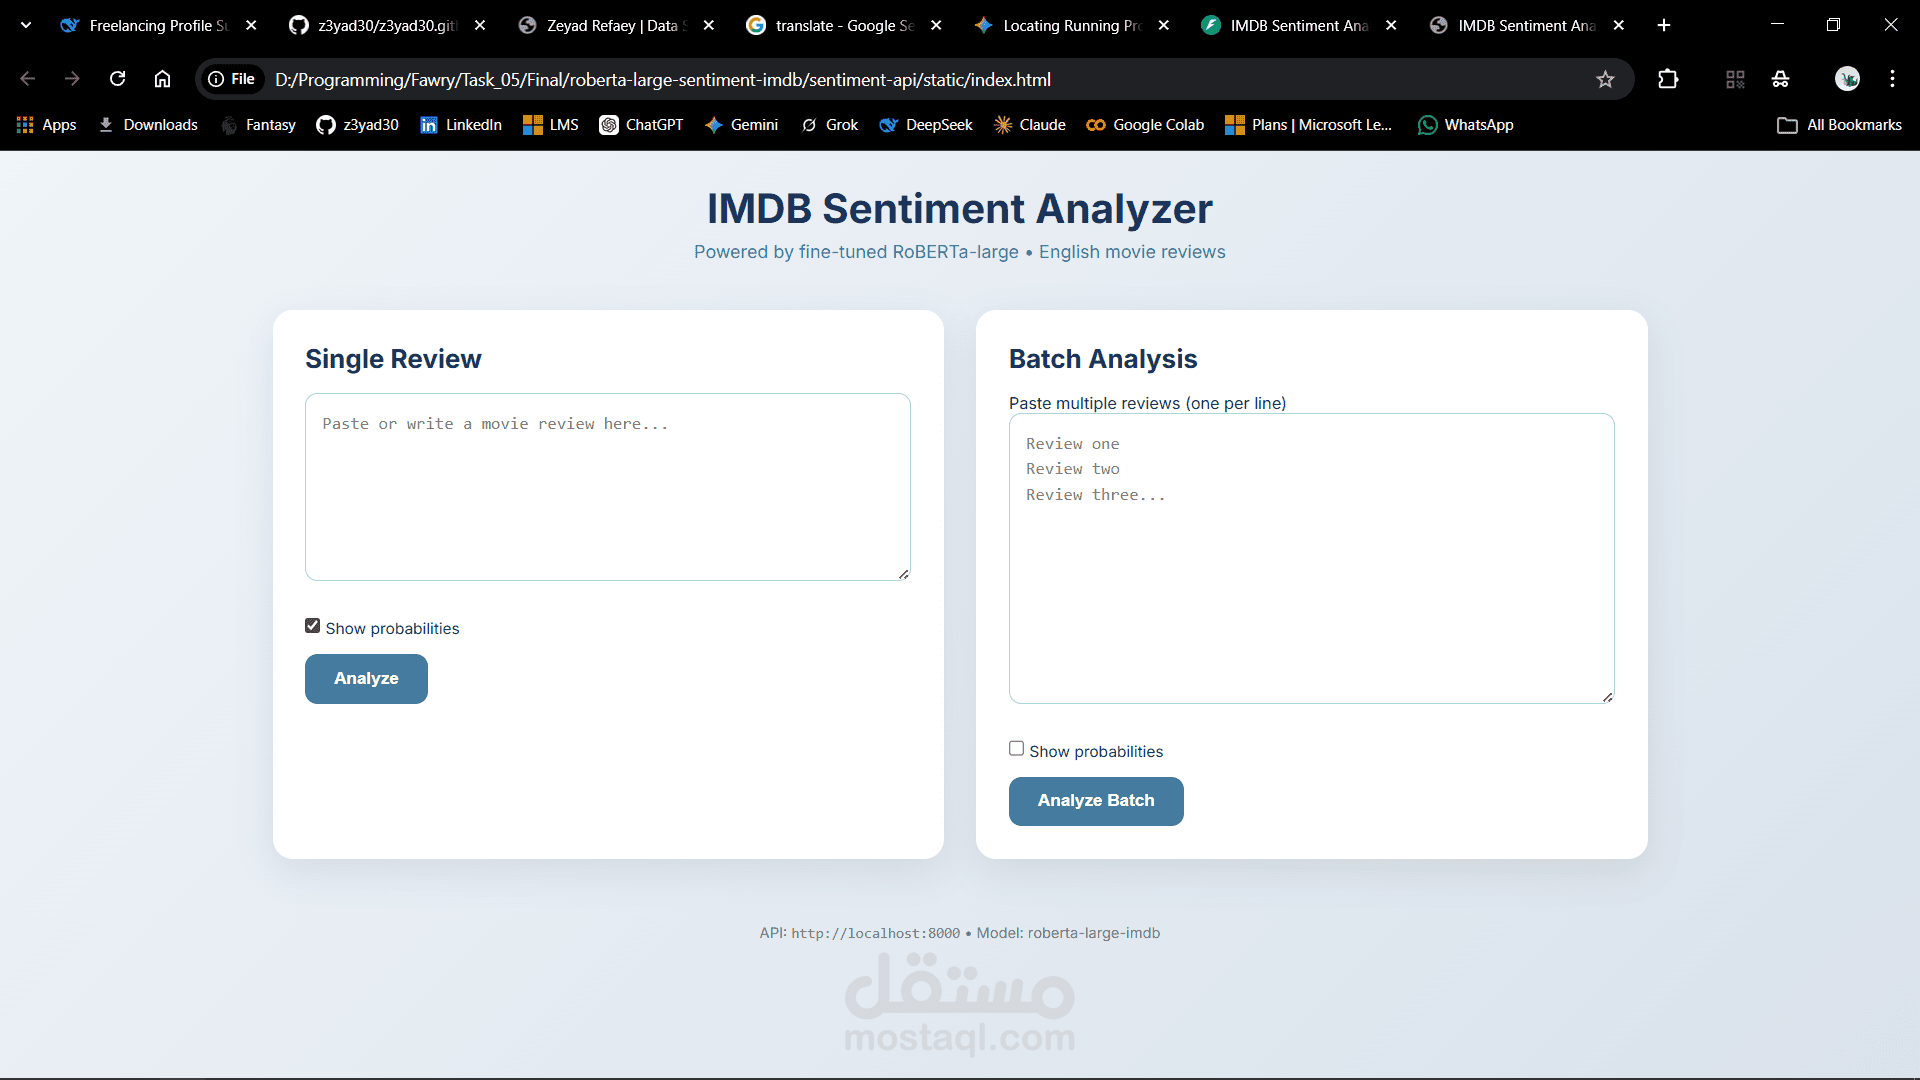
Task: Open the z3yad30 GitHub bookmark
Action: point(357,125)
